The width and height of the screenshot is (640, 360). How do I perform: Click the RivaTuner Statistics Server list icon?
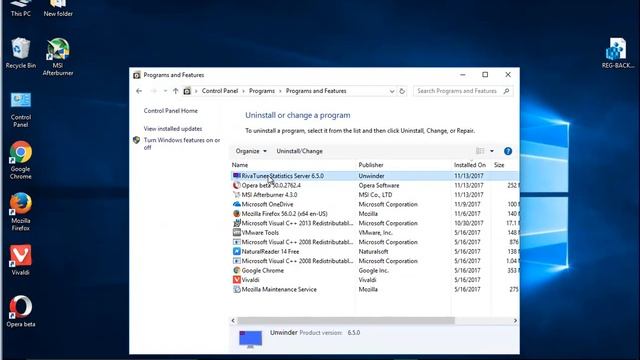coord(236,176)
